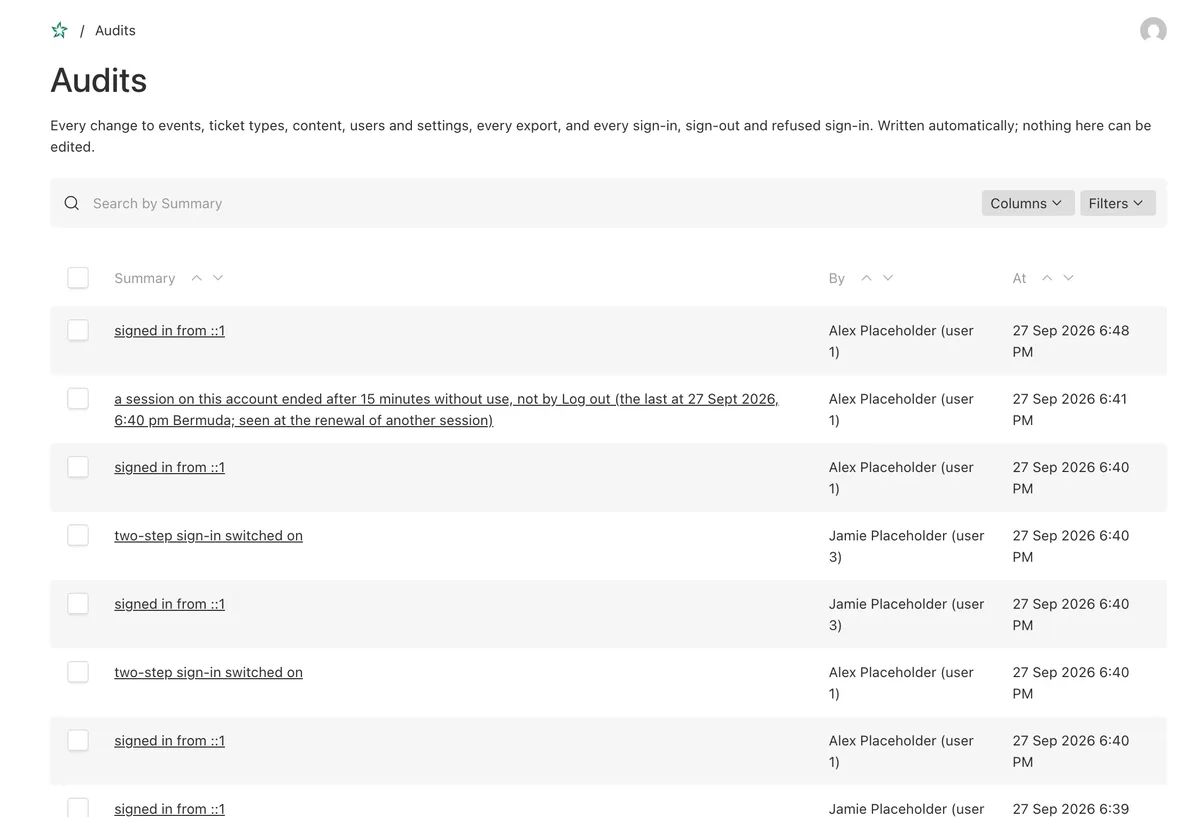
Task: Click the star logo home icon
Action: click(x=59, y=30)
